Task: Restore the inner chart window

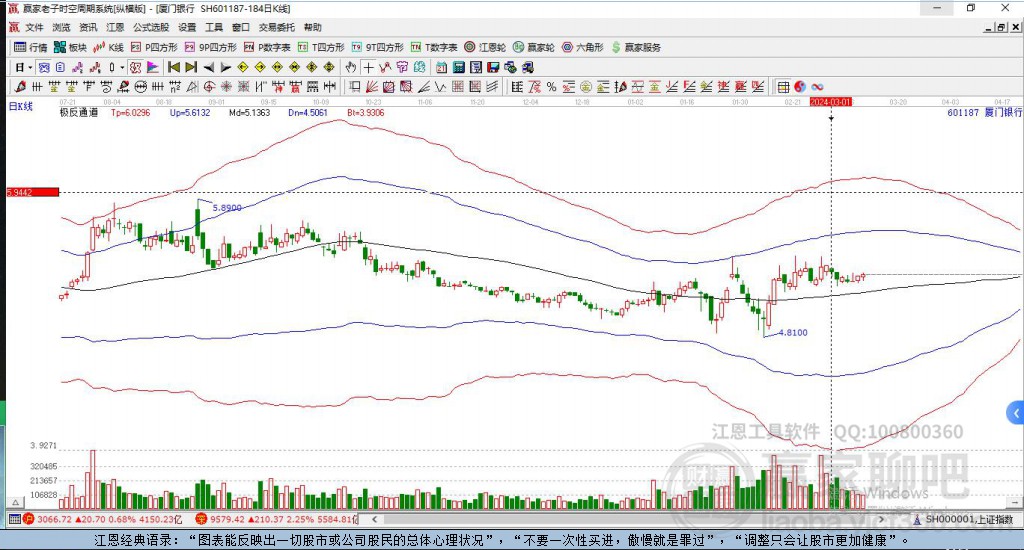Action: click(x=1002, y=27)
